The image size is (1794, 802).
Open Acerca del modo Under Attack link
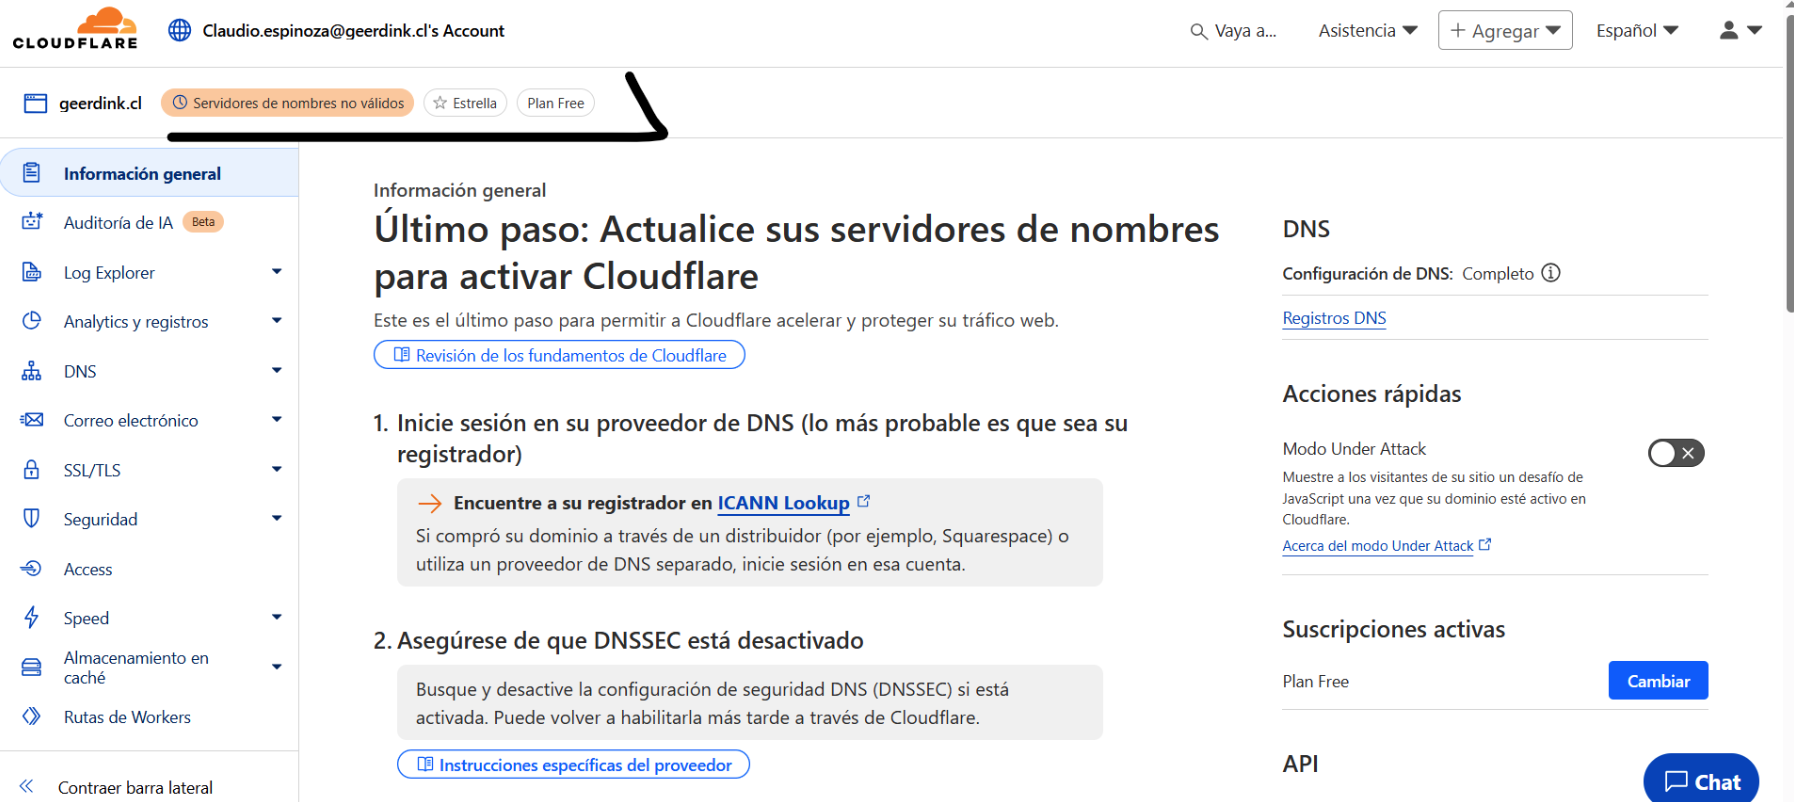1378,546
